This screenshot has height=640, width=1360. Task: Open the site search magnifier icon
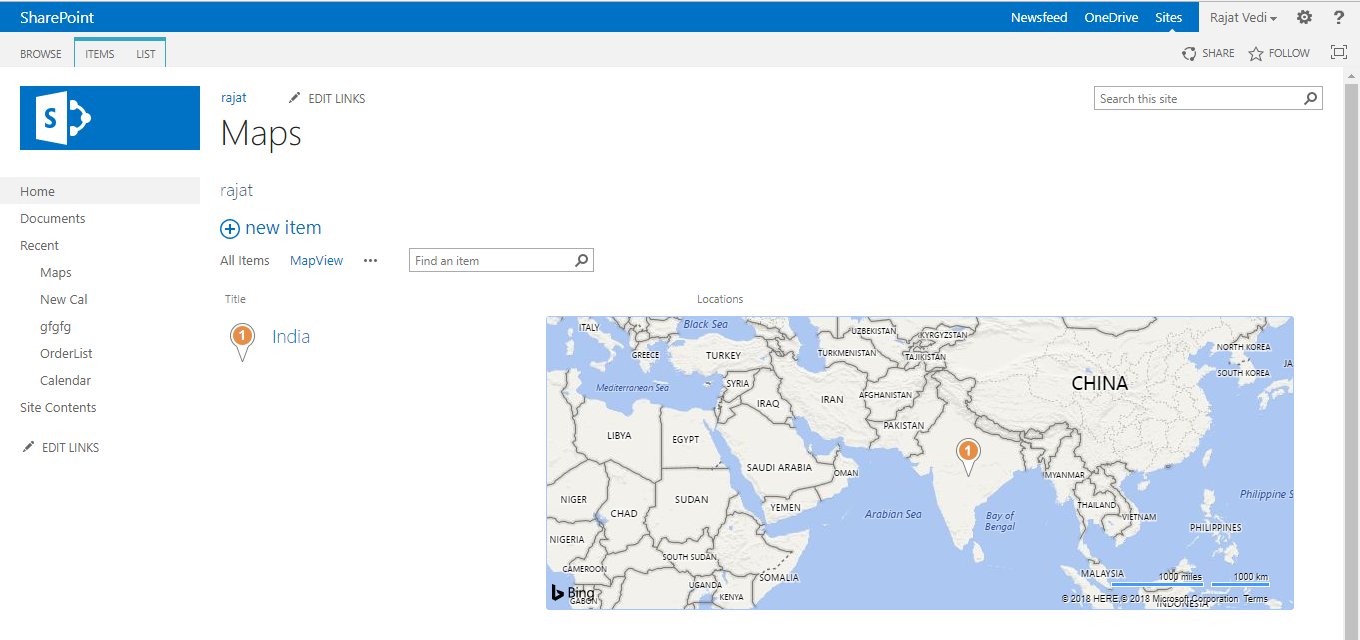pos(1310,98)
